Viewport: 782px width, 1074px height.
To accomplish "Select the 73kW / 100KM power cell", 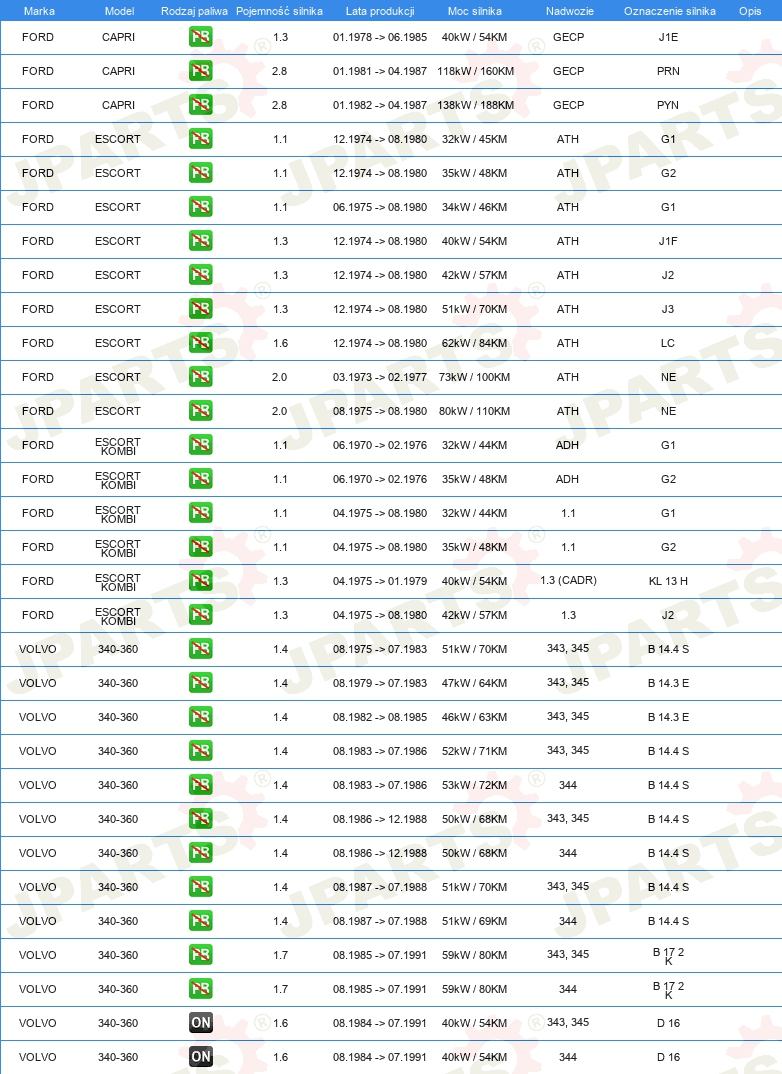I will point(475,377).
